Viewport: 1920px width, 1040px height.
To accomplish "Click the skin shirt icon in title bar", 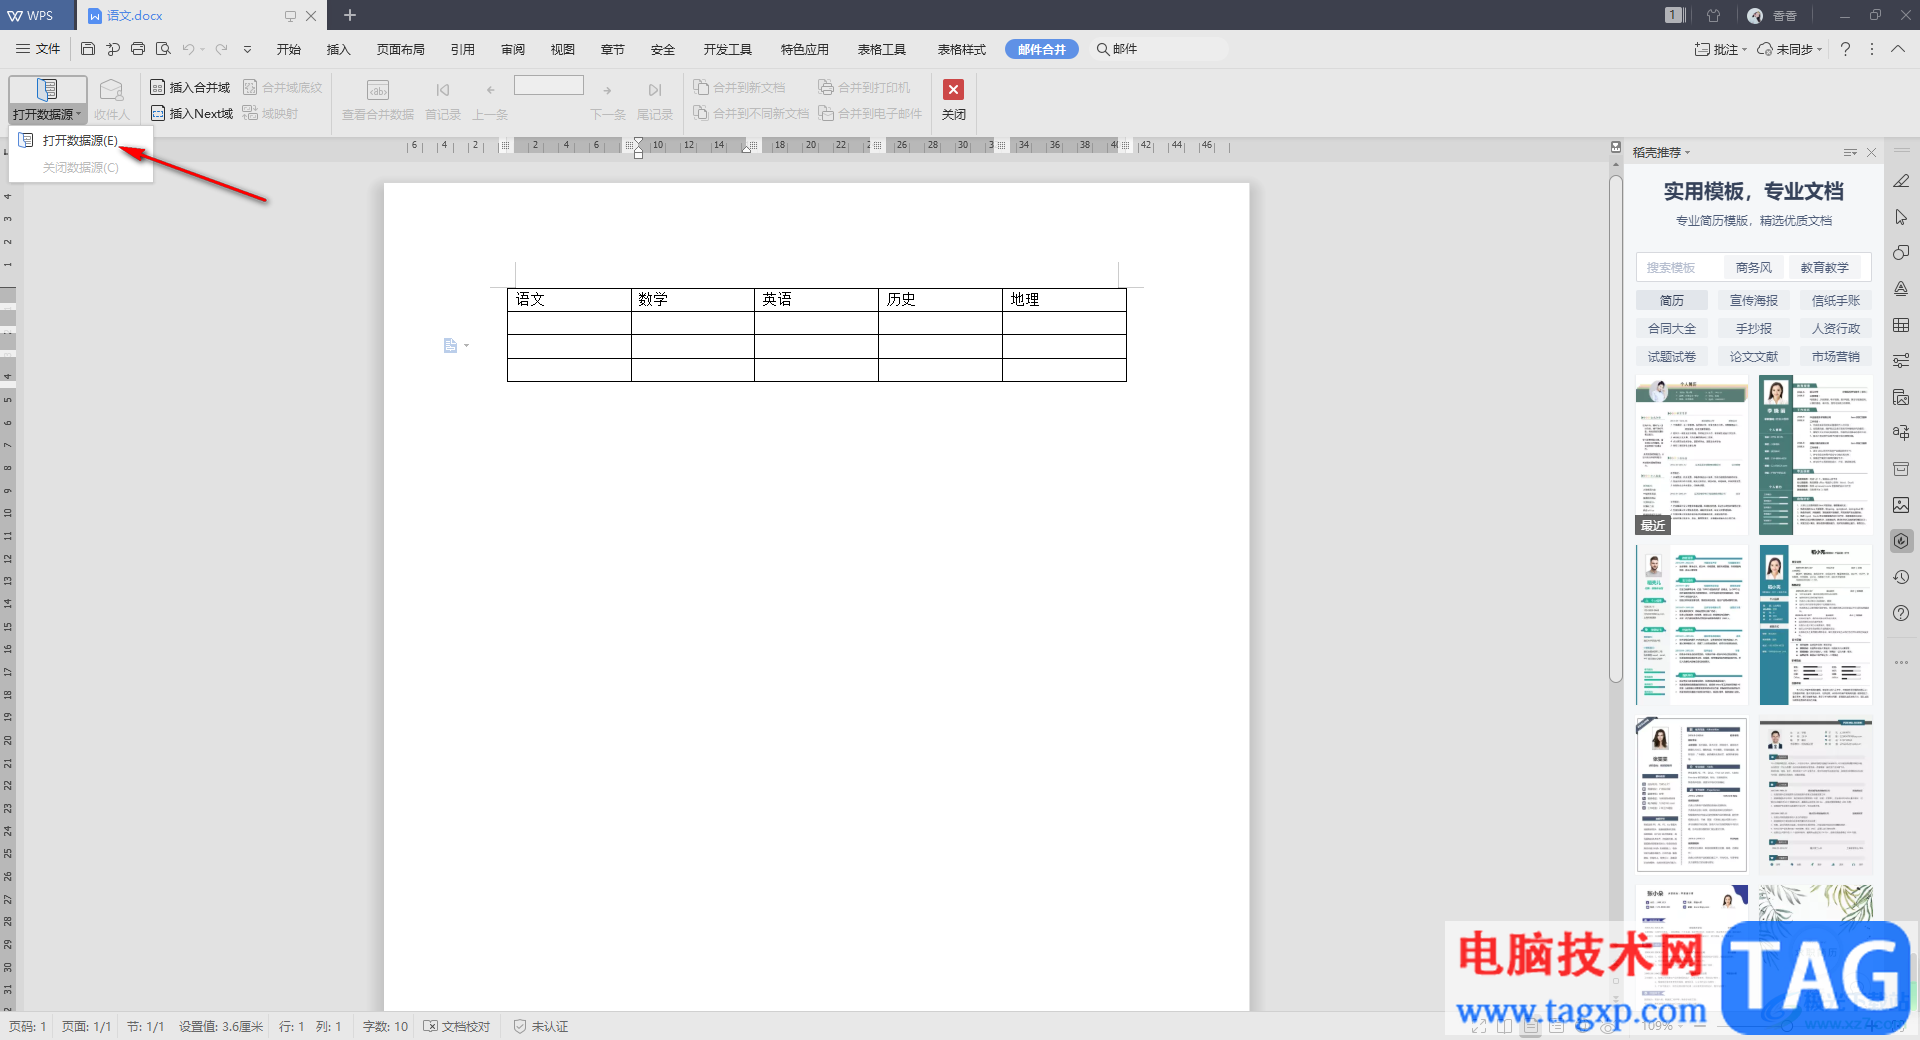I will tap(1713, 15).
